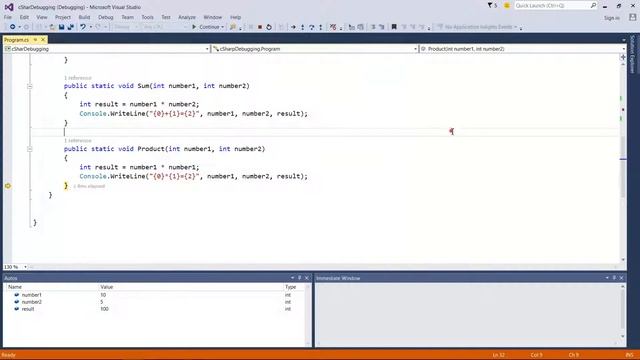Image resolution: width=640 pixels, height=360 pixels.
Task: Click the Visual Studio logo icon
Action: click(x=9, y=7)
